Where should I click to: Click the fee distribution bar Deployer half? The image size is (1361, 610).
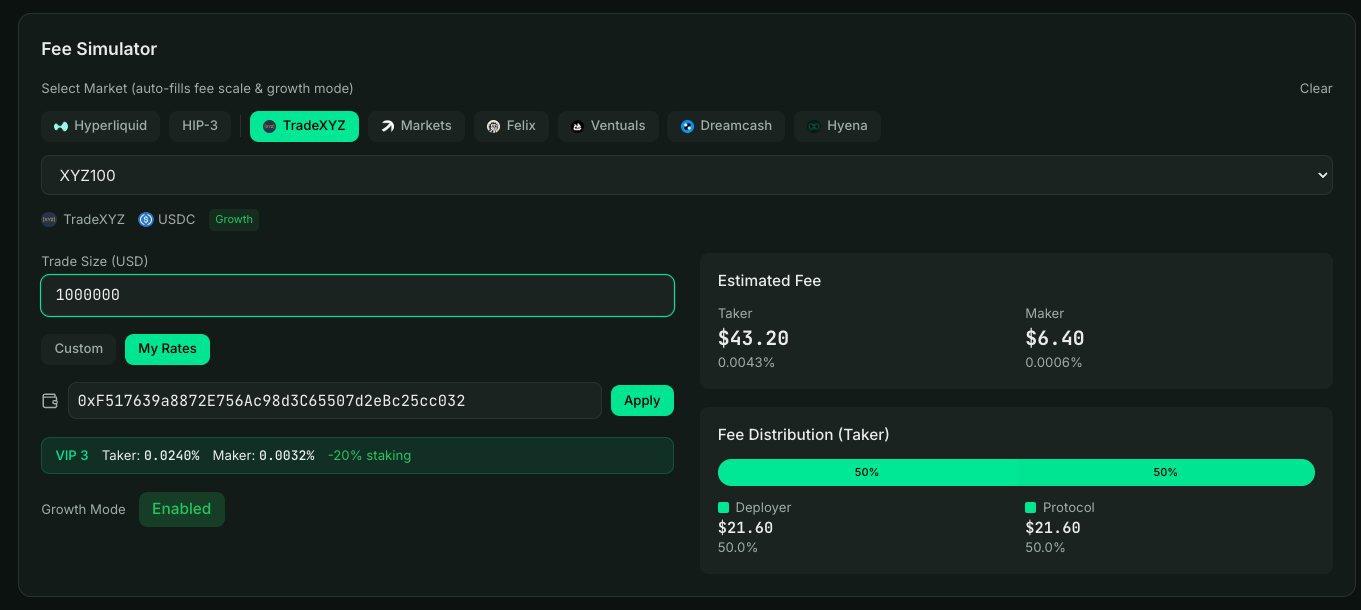coord(866,472)
